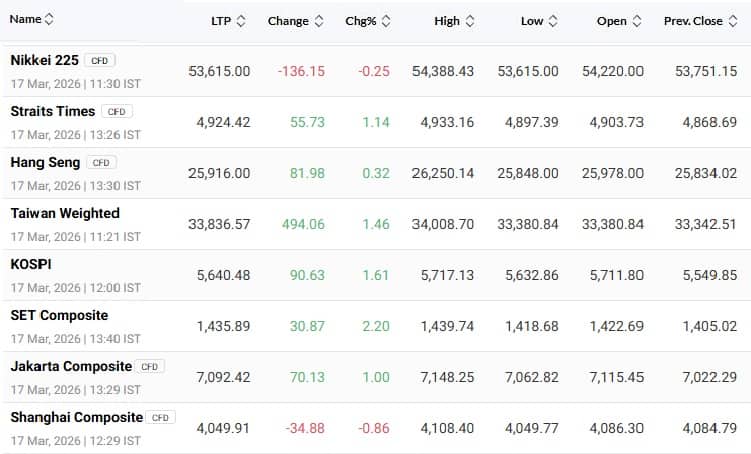The height and width of the screenshot is (454, 751).
Task: Sort by LTP column arrows
Action: point(241,21)
